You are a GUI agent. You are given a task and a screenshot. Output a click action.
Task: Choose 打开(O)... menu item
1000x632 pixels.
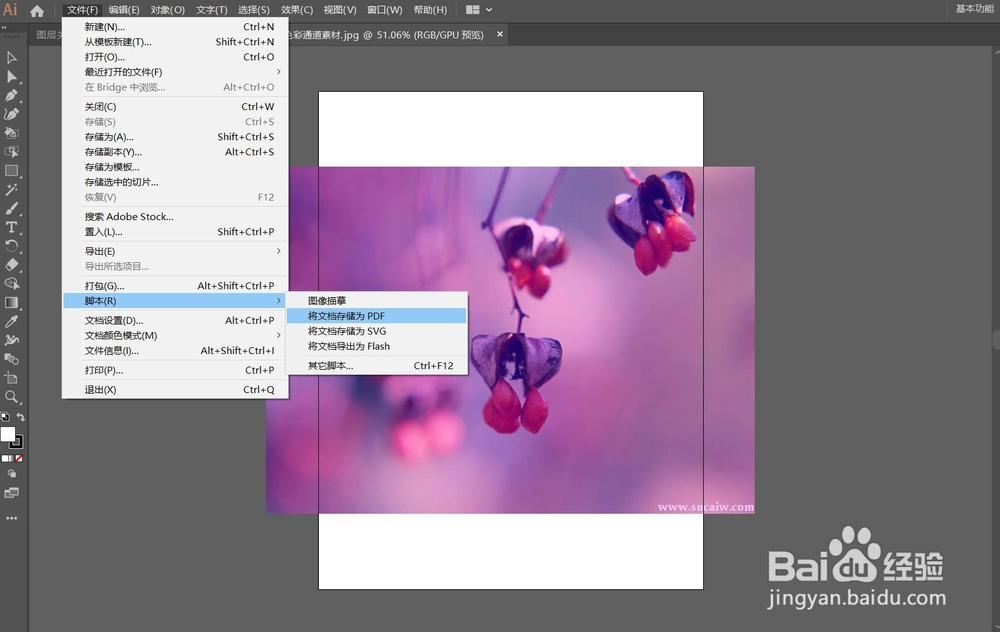175,57
